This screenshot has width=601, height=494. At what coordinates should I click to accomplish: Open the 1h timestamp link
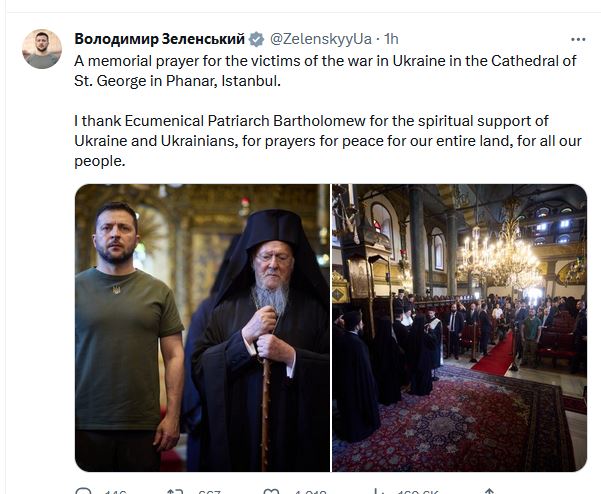[390, 39]
